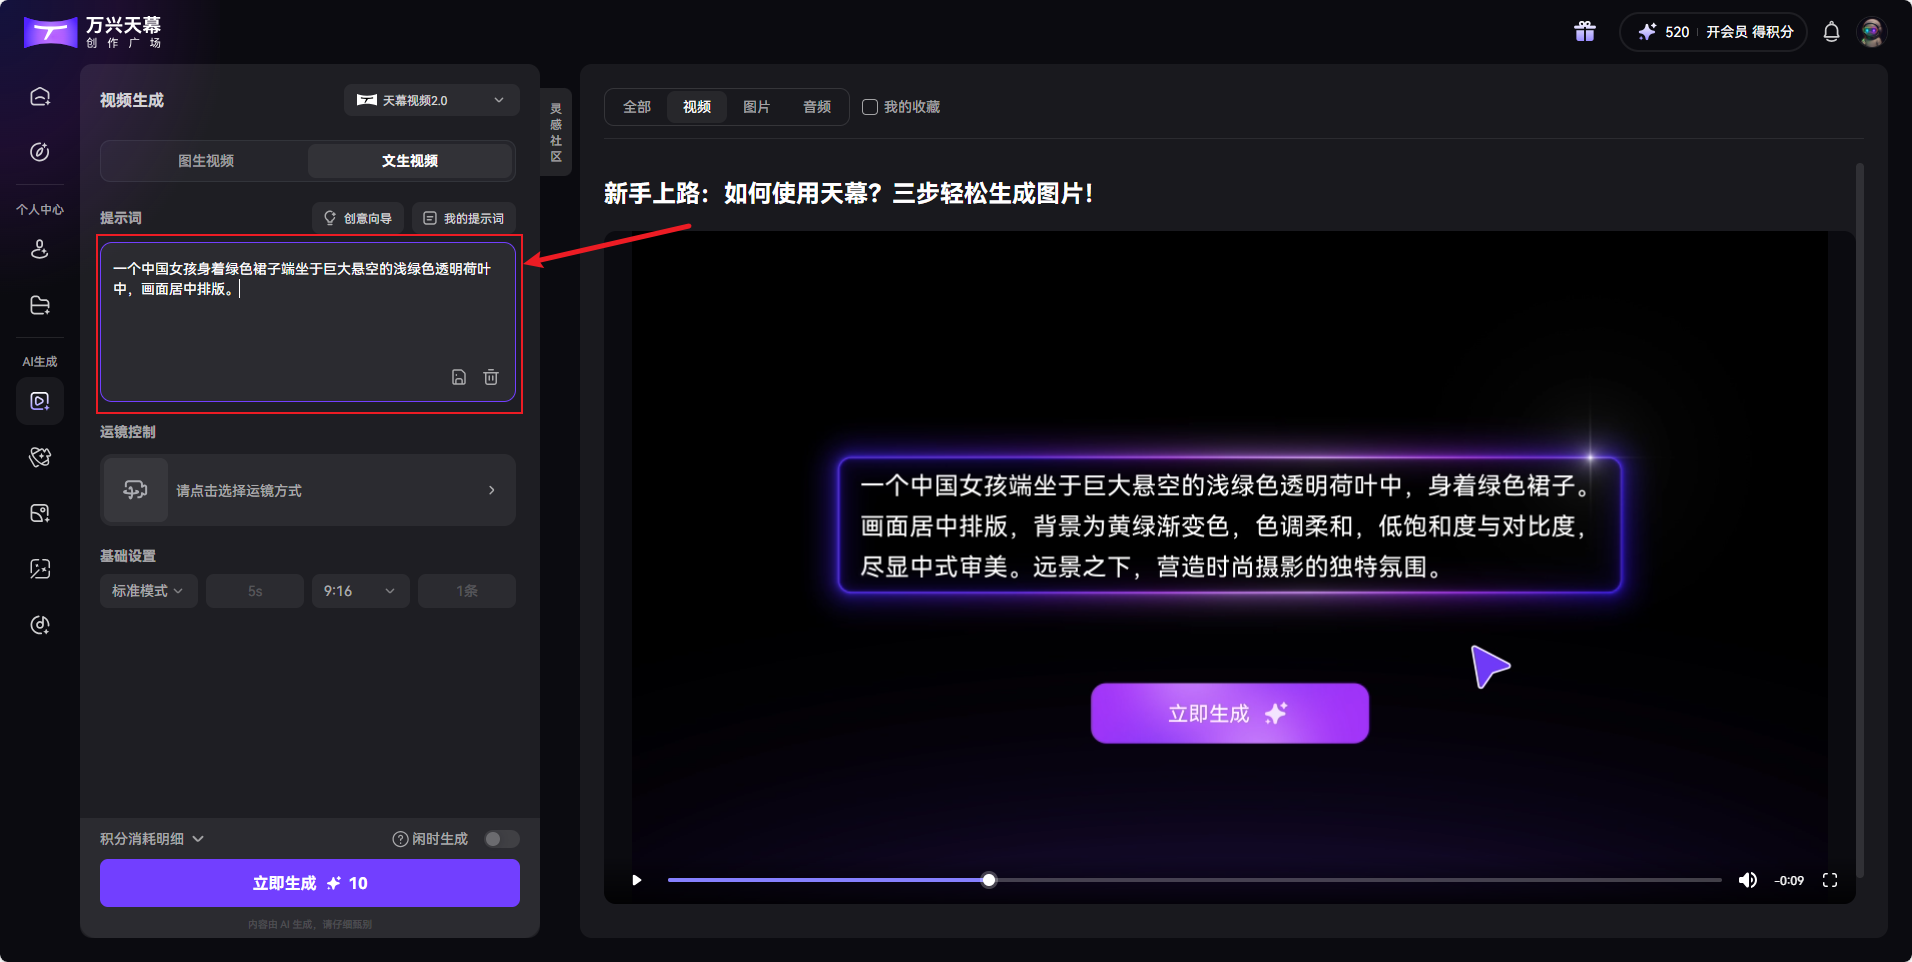Open the 5s duration selector
Viewport: 1912px width, 962px height.
point(255,591)
